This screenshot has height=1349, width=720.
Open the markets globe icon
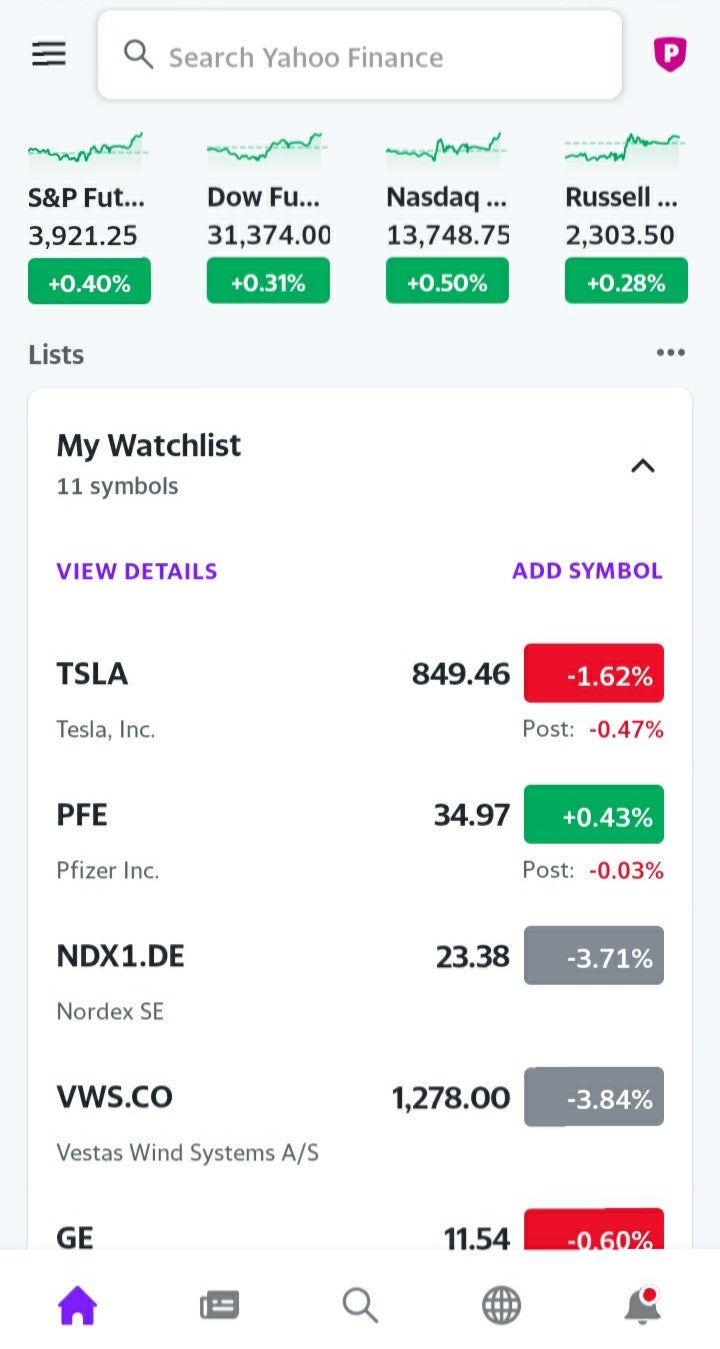(x=501, y=1305)
